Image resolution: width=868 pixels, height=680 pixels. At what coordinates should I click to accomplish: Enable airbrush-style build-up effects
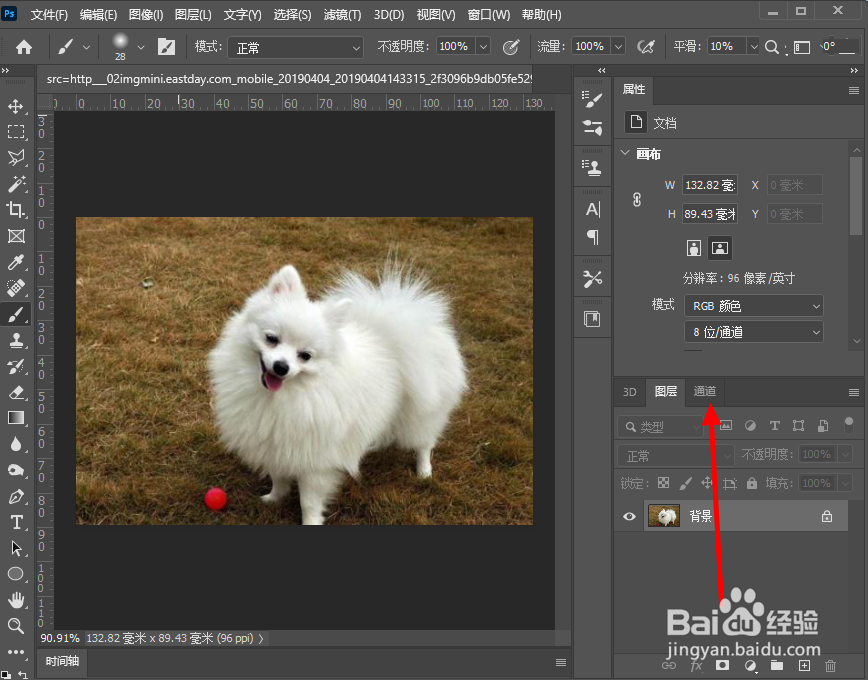tap(645, 47)
